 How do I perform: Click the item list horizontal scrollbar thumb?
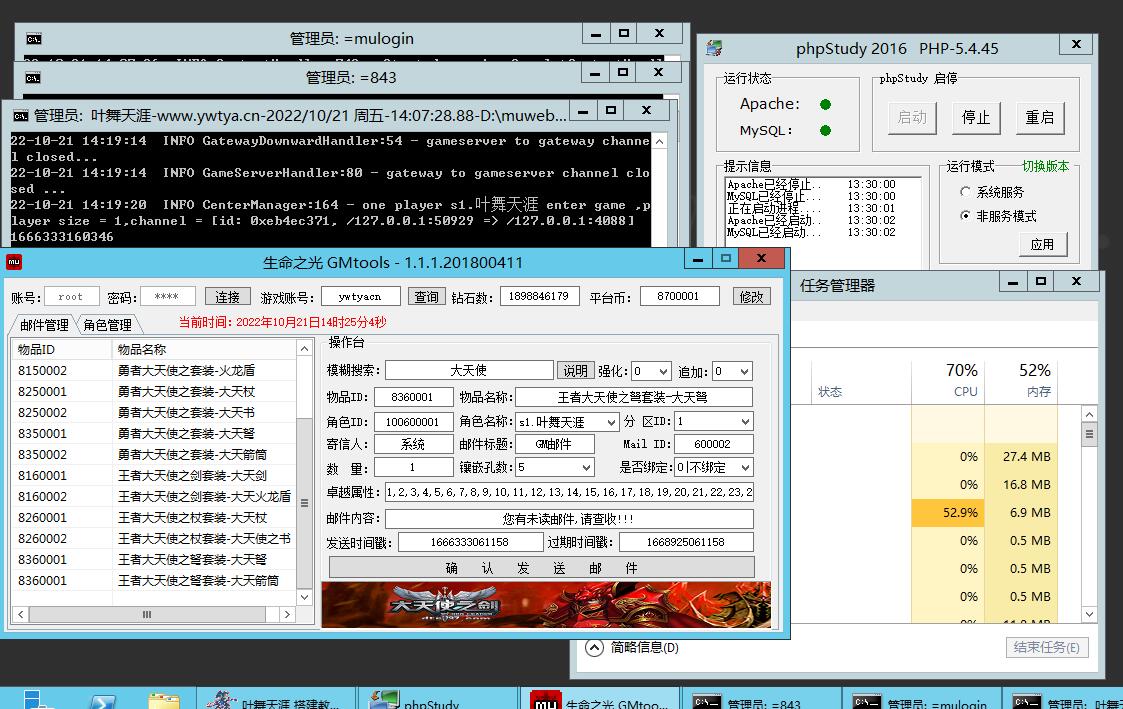click(147, 614)
